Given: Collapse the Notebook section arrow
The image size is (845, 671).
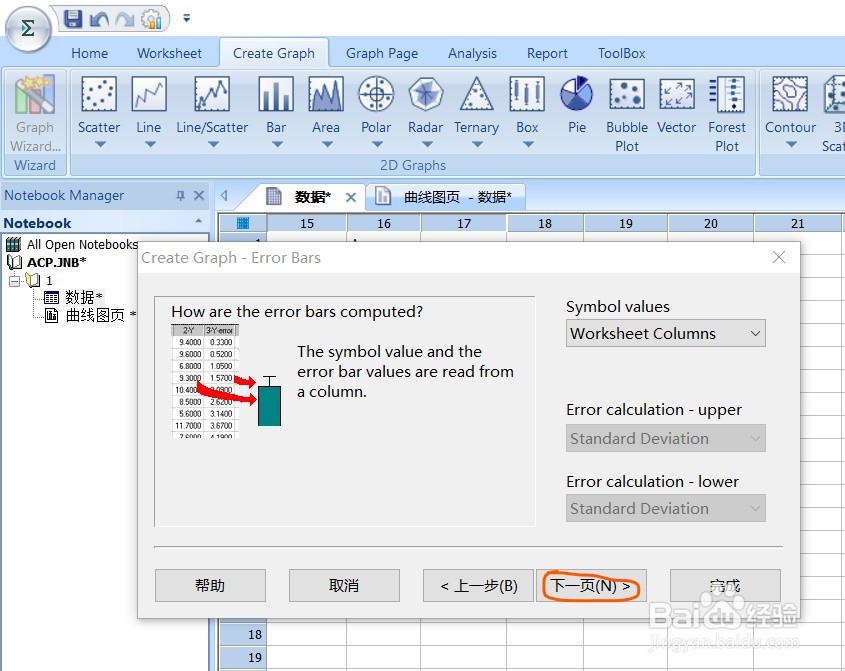Looking at the screenshot, I should pyautogui.click(x=198, y=221).
